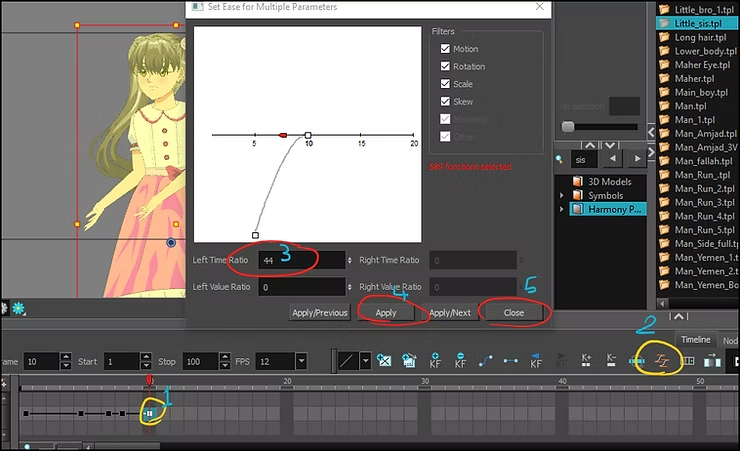
Task: Collapse panel with up chevron above Timeline tab
Action: pos(679,317)
